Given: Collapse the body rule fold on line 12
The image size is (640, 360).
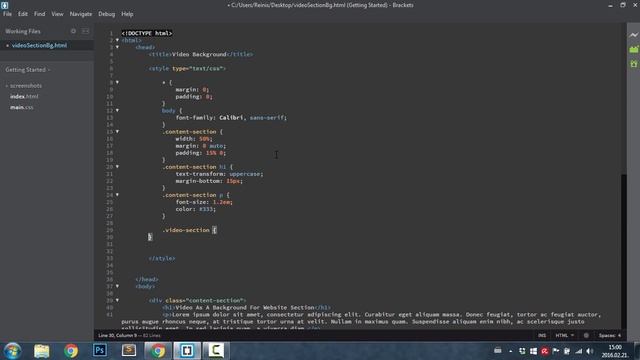Looking at the screenshot, I should [118, 110].
